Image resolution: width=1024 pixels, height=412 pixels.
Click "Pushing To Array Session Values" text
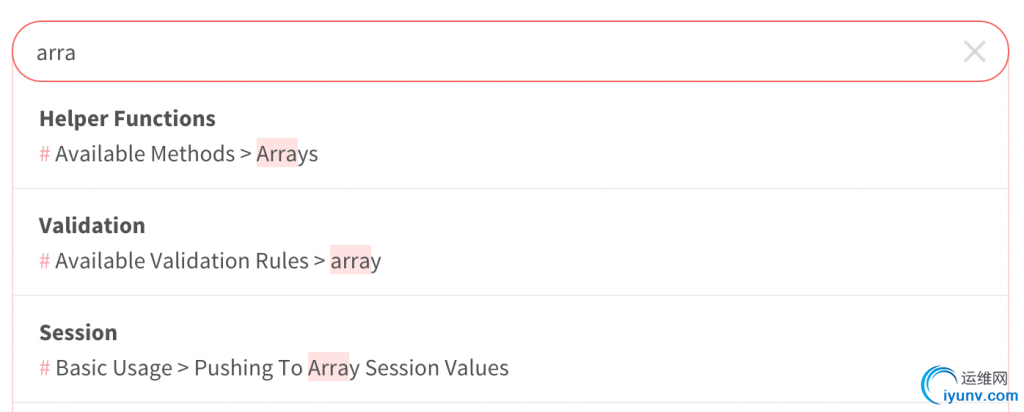pyautogui.click(x=351, y=368)
